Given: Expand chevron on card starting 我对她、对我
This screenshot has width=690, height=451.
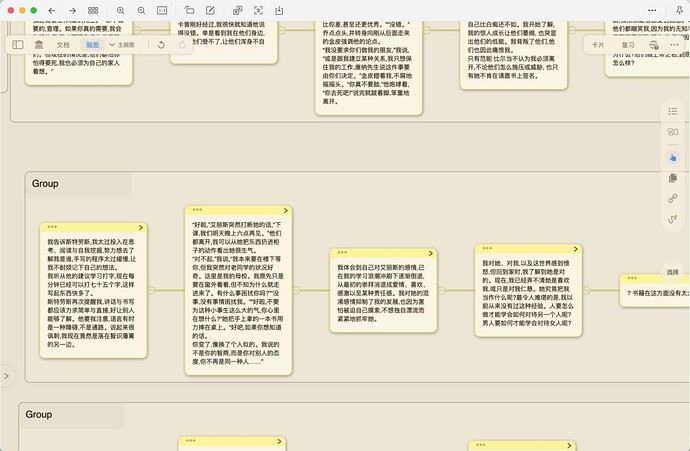Looking at the screenshot, I should pos(576,249).
